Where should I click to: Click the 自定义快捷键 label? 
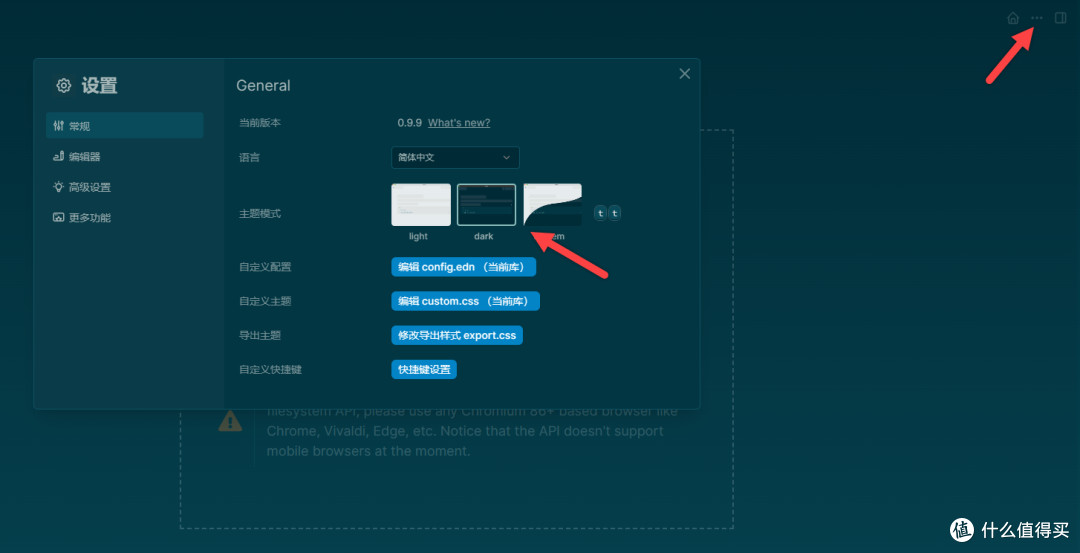click(270, 369)
